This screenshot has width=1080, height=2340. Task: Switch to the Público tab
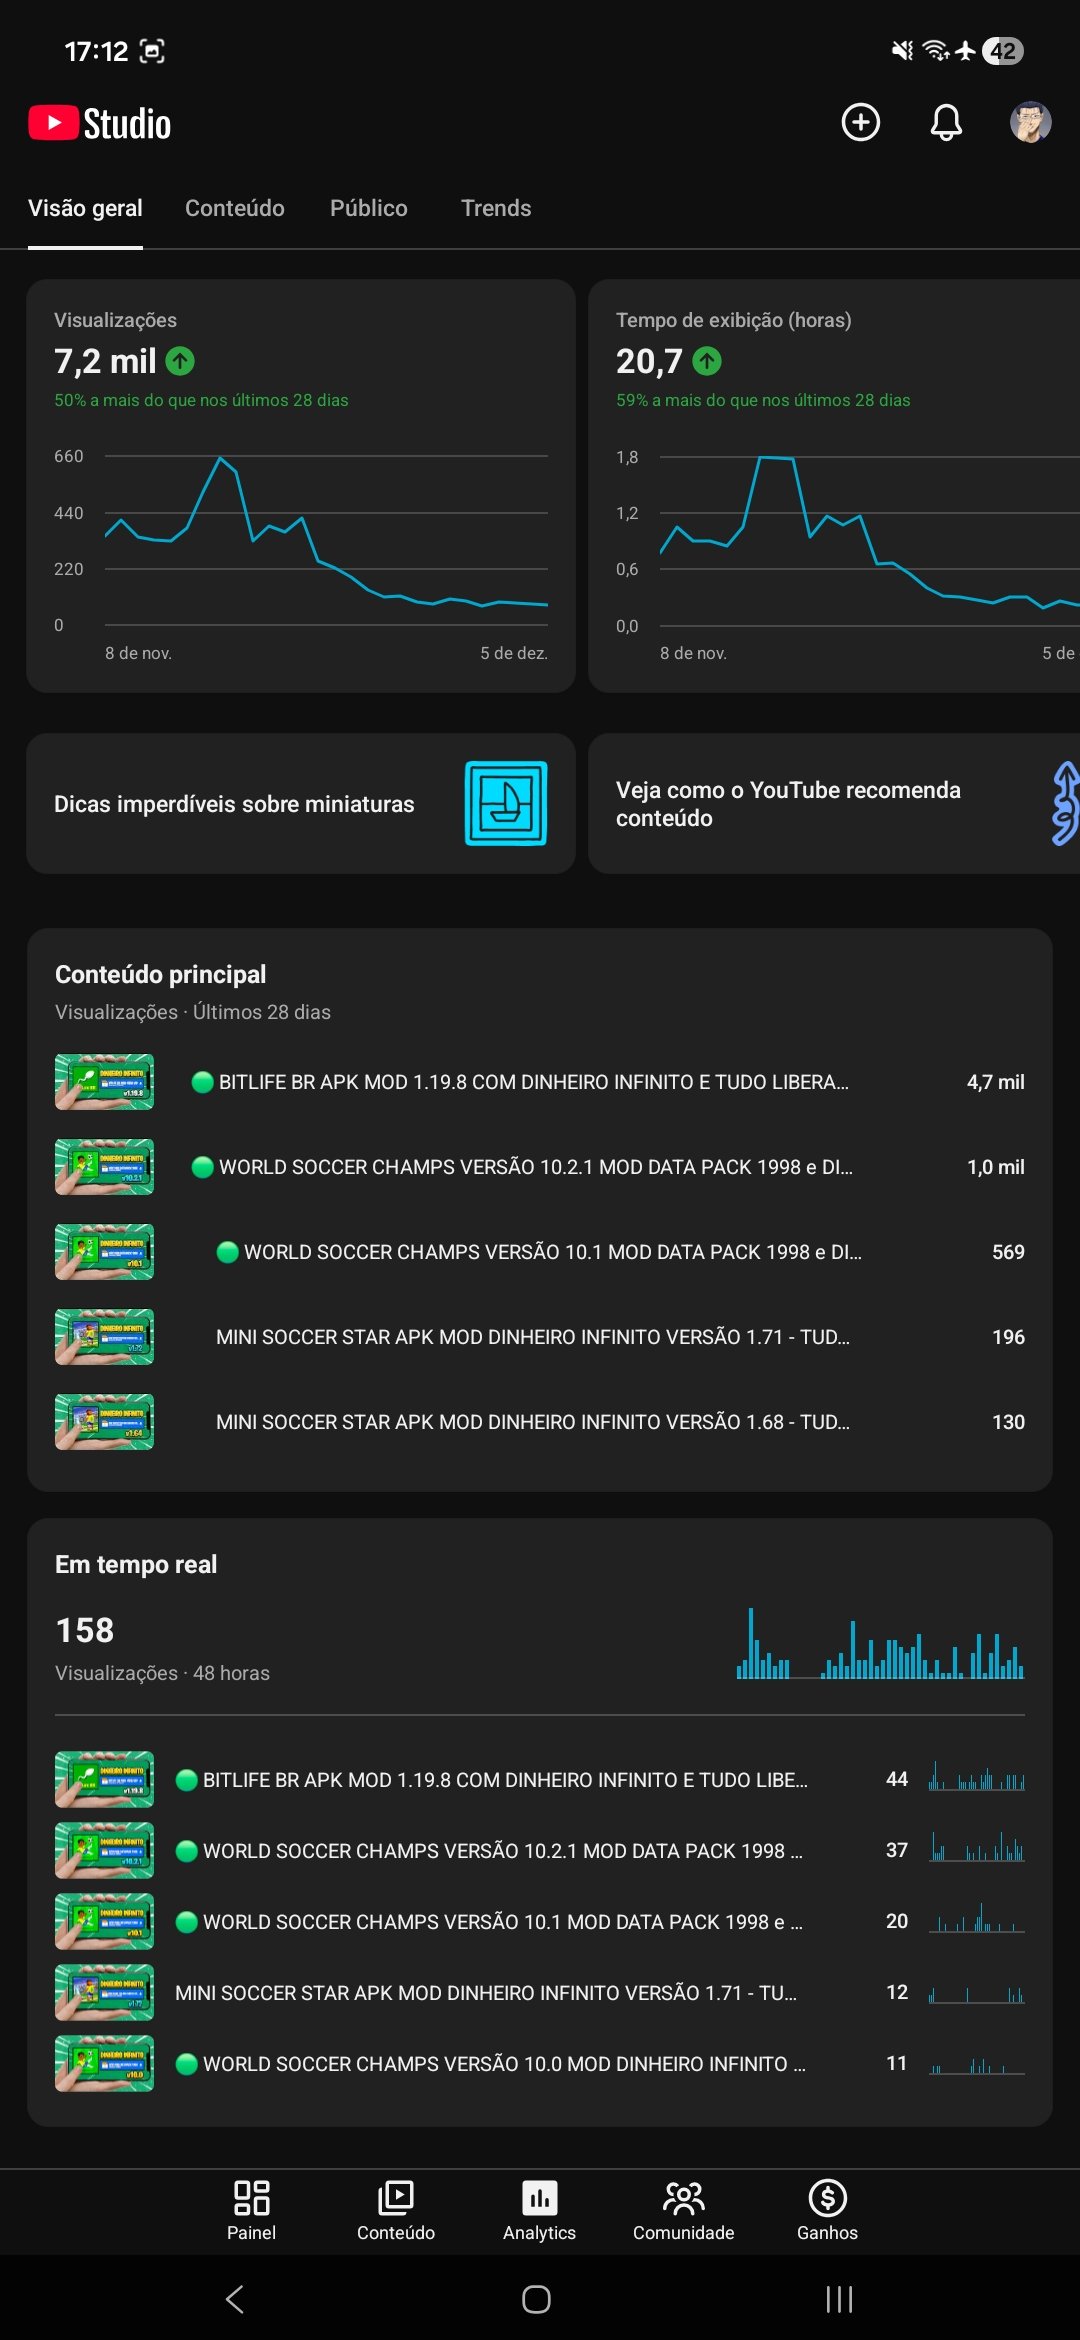coord(369,208)
